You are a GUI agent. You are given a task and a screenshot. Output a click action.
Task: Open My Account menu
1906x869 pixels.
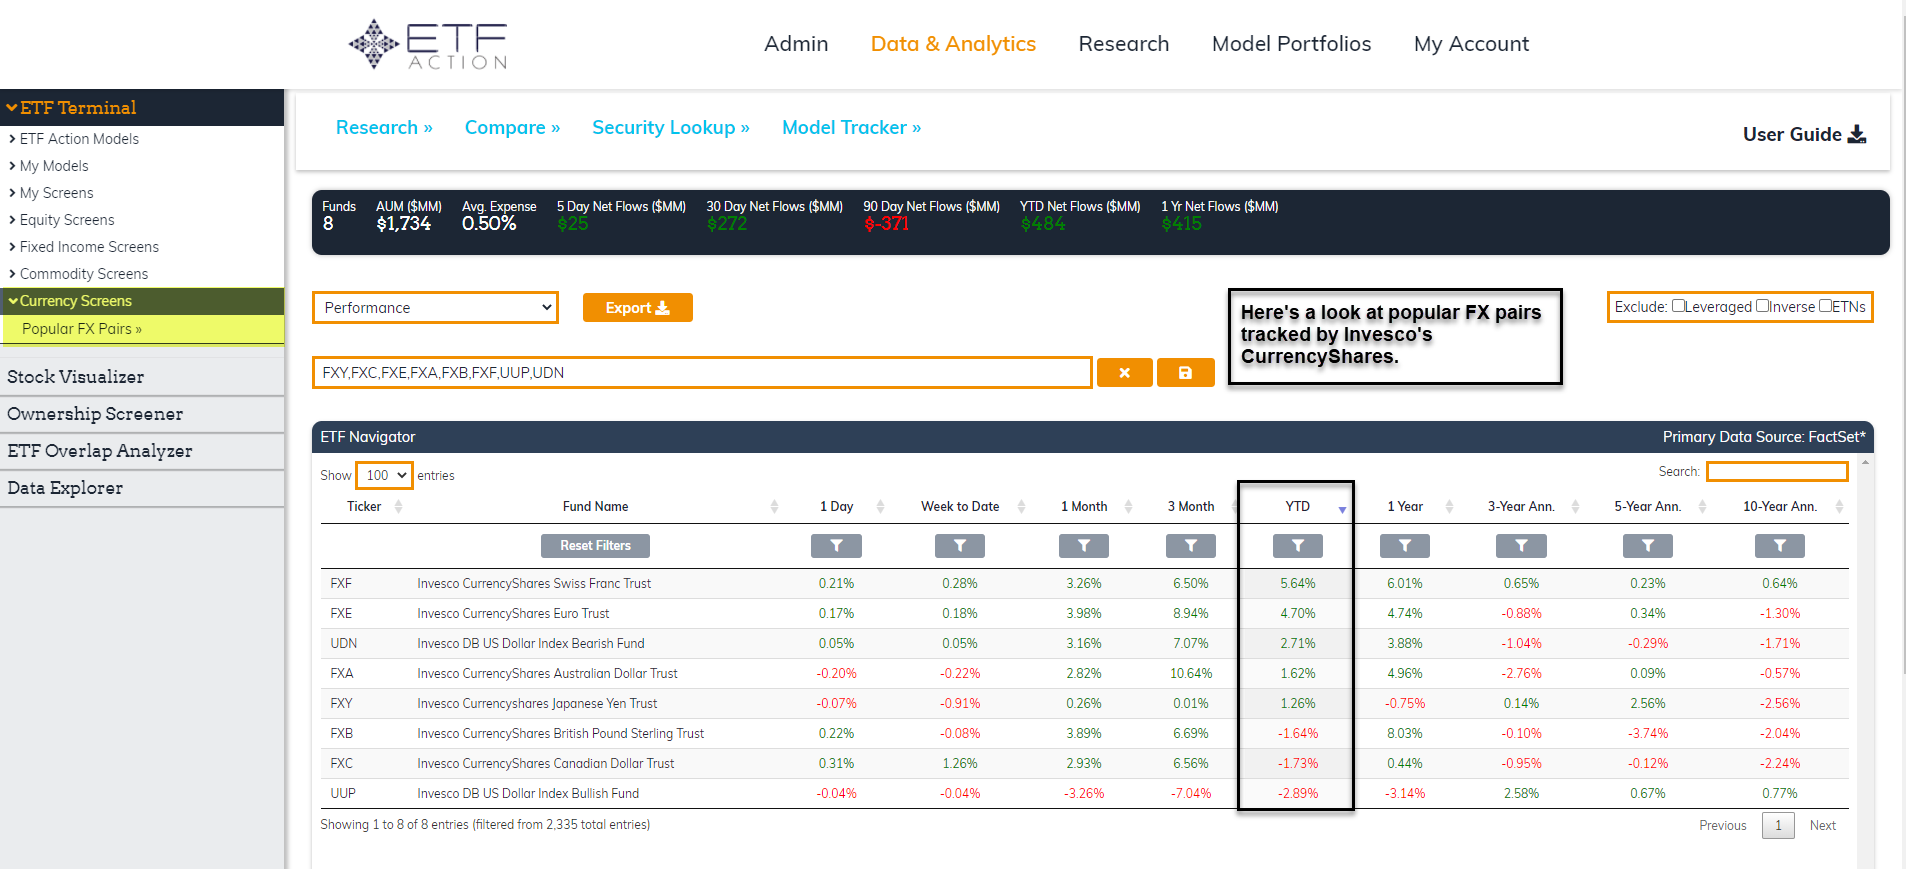(1471, 44)
